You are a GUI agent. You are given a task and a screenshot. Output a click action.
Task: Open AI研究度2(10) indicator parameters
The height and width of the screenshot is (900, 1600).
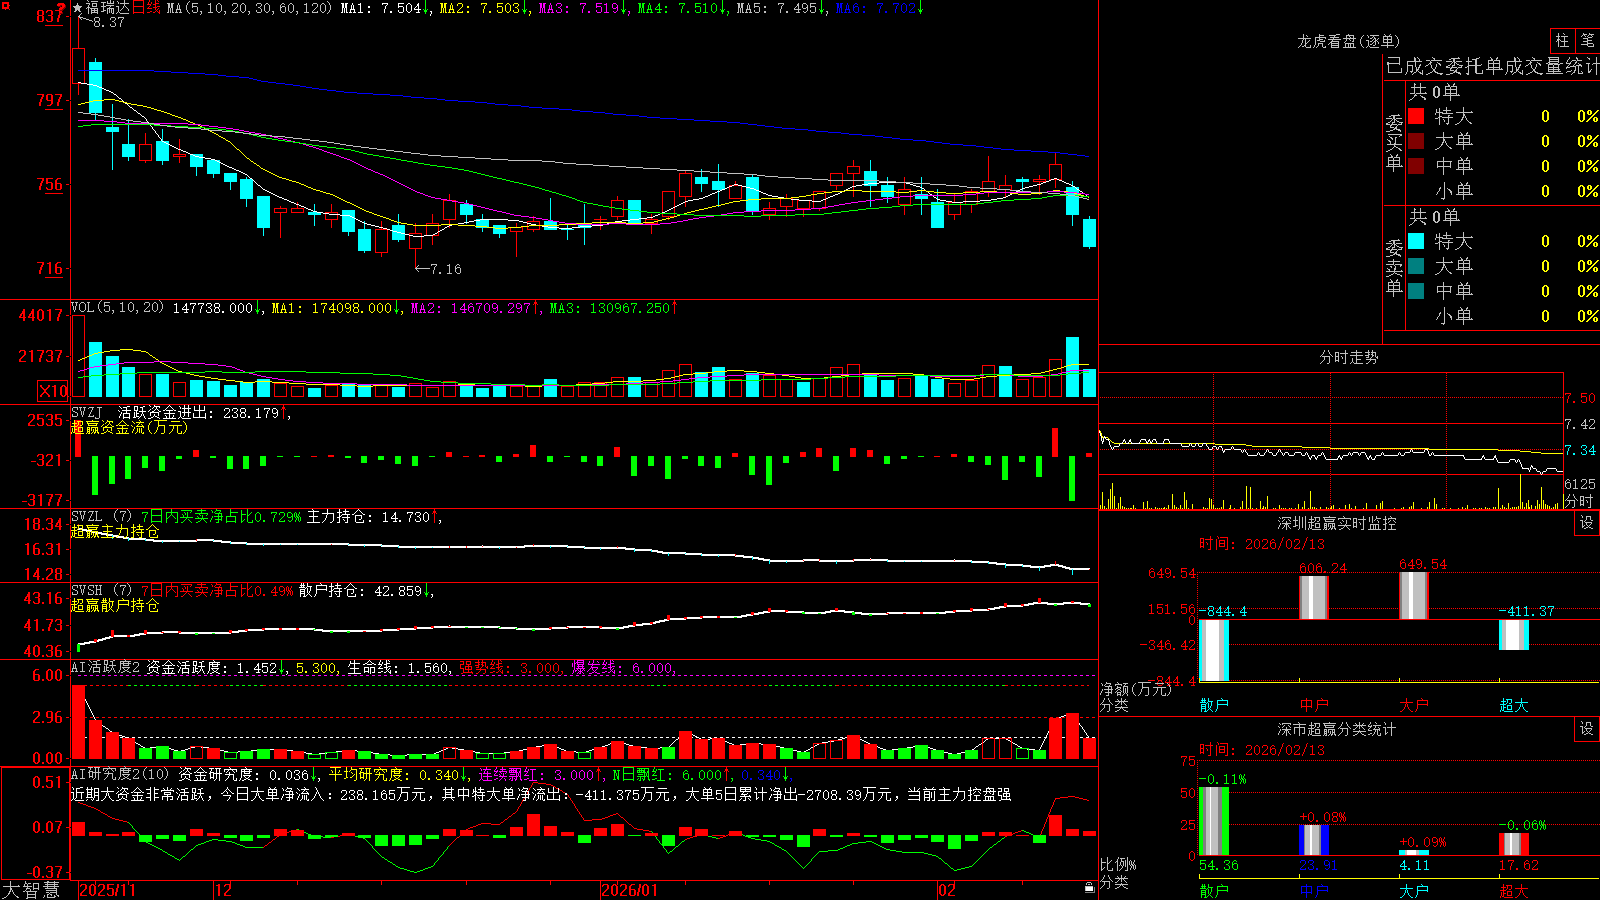(121, 774)
